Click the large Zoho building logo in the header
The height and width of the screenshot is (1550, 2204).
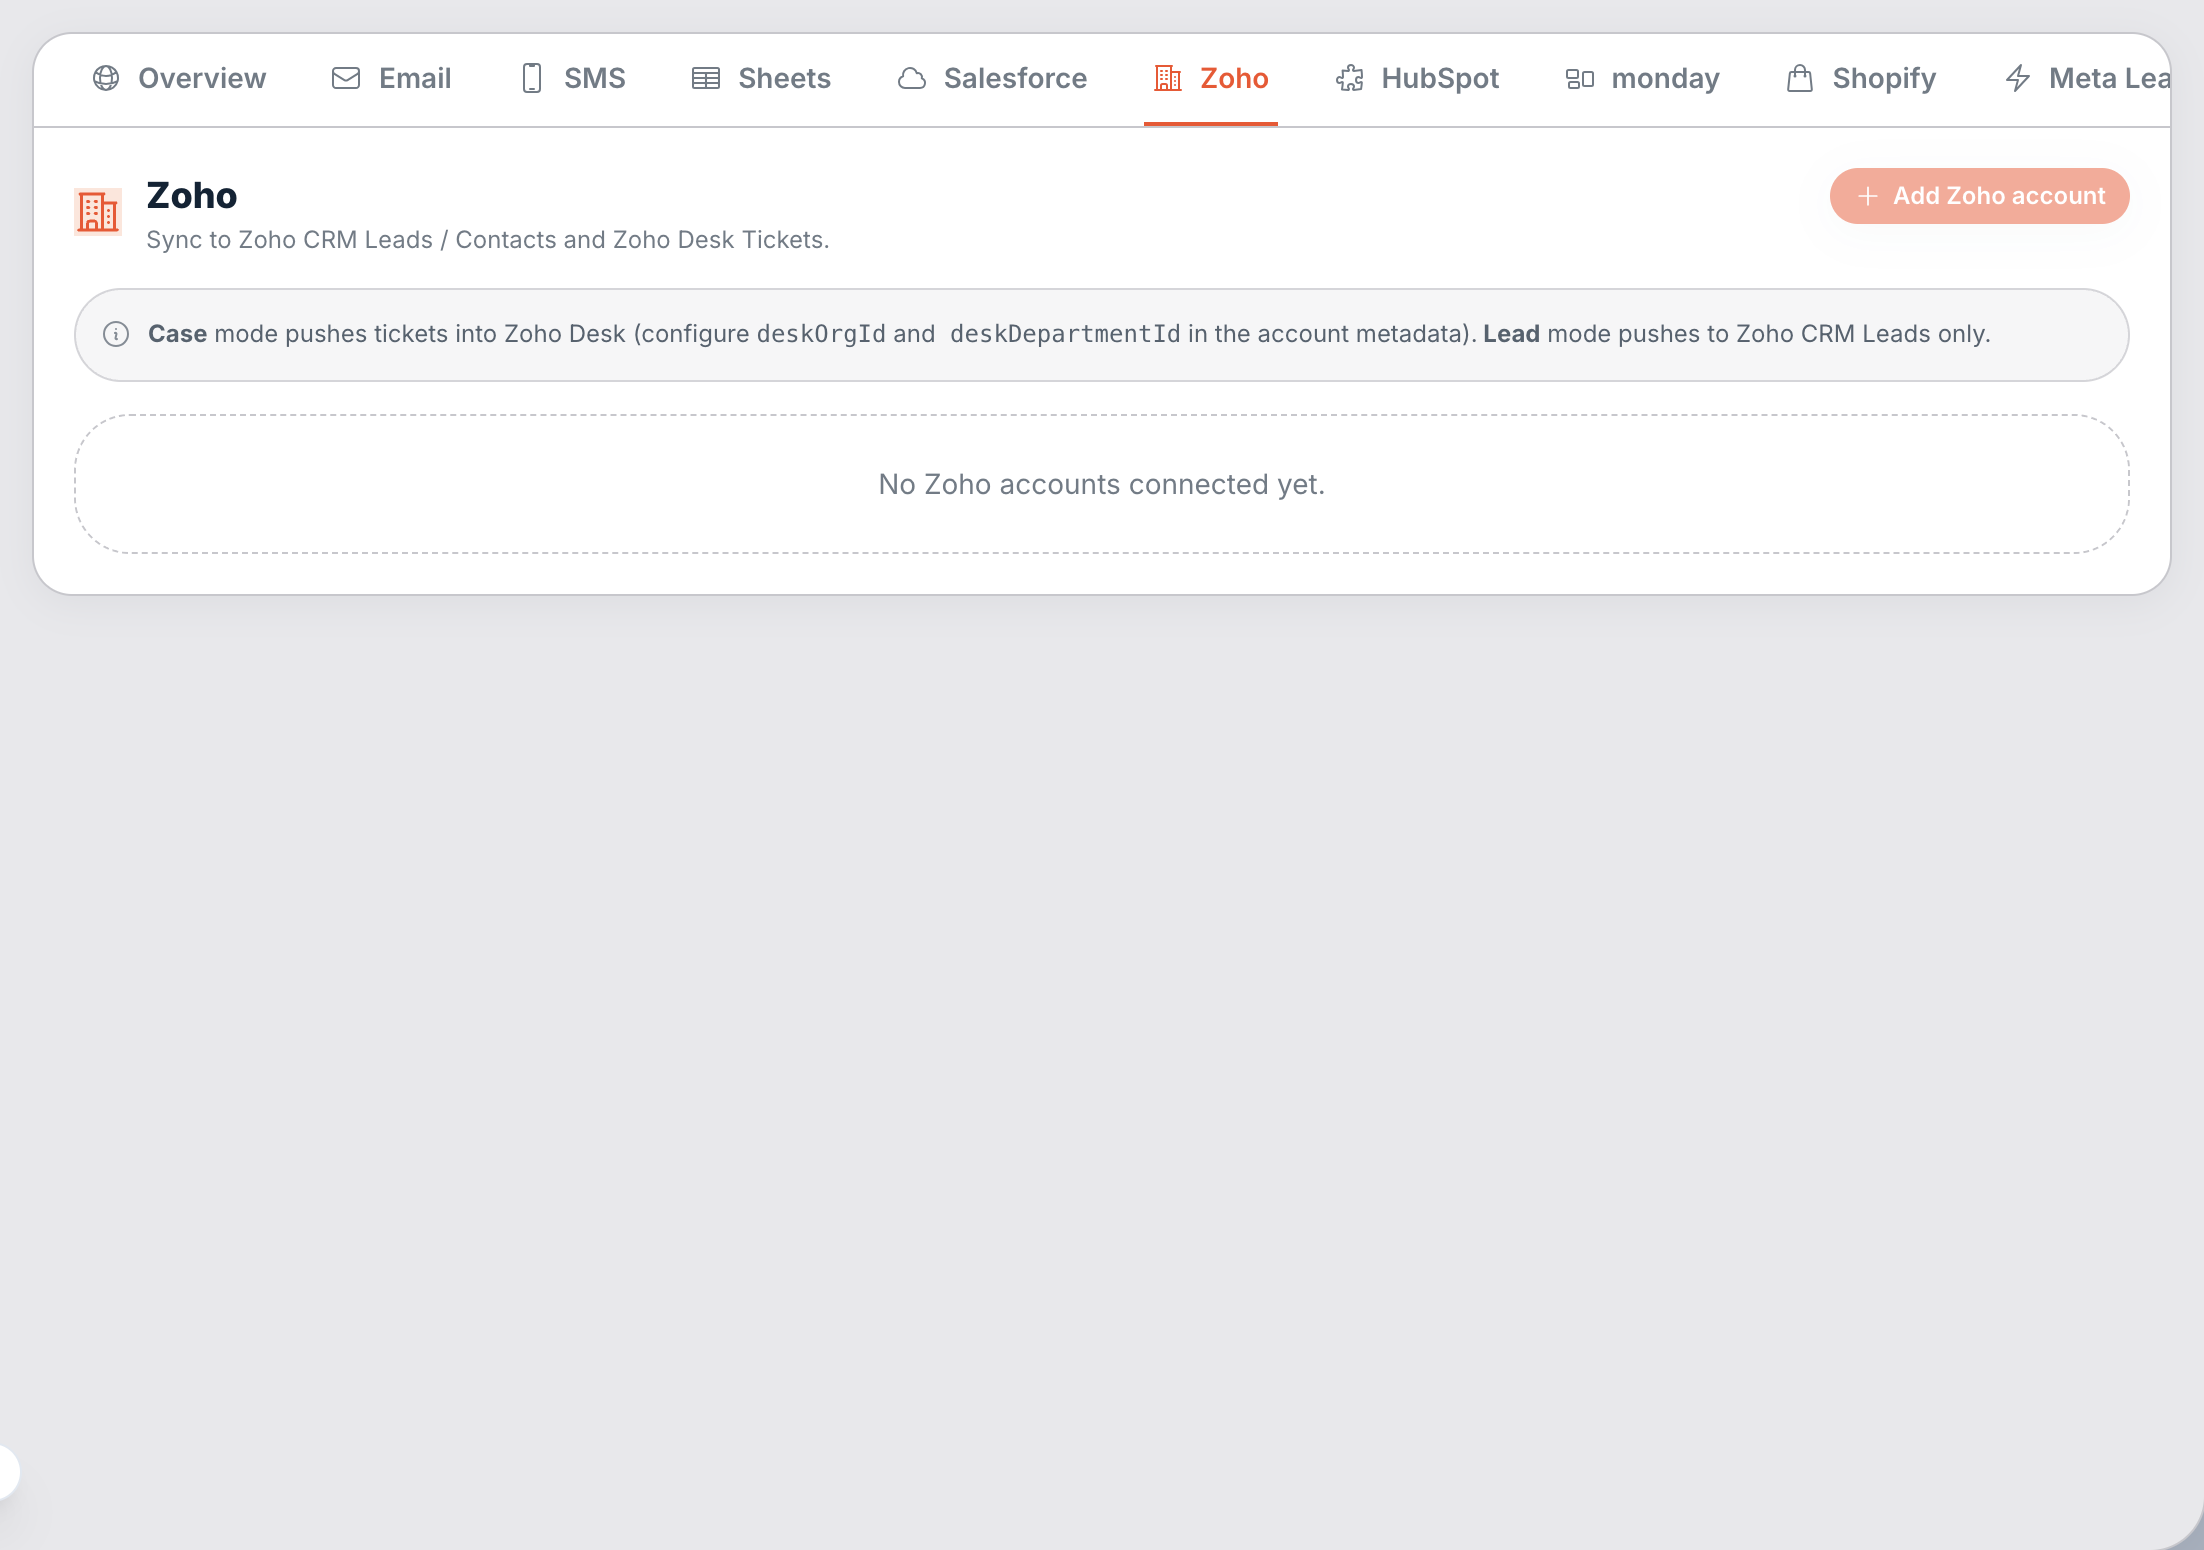[x=98, y=212]
